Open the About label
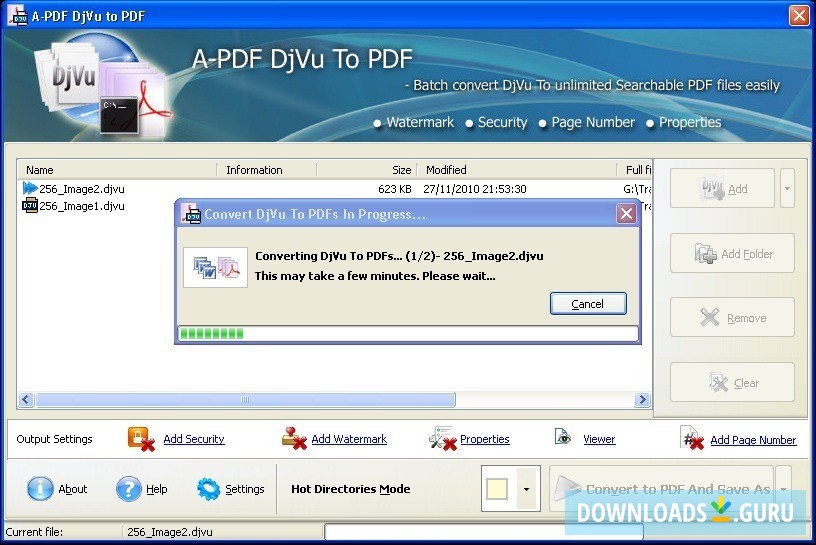 [x=72, y=489]
